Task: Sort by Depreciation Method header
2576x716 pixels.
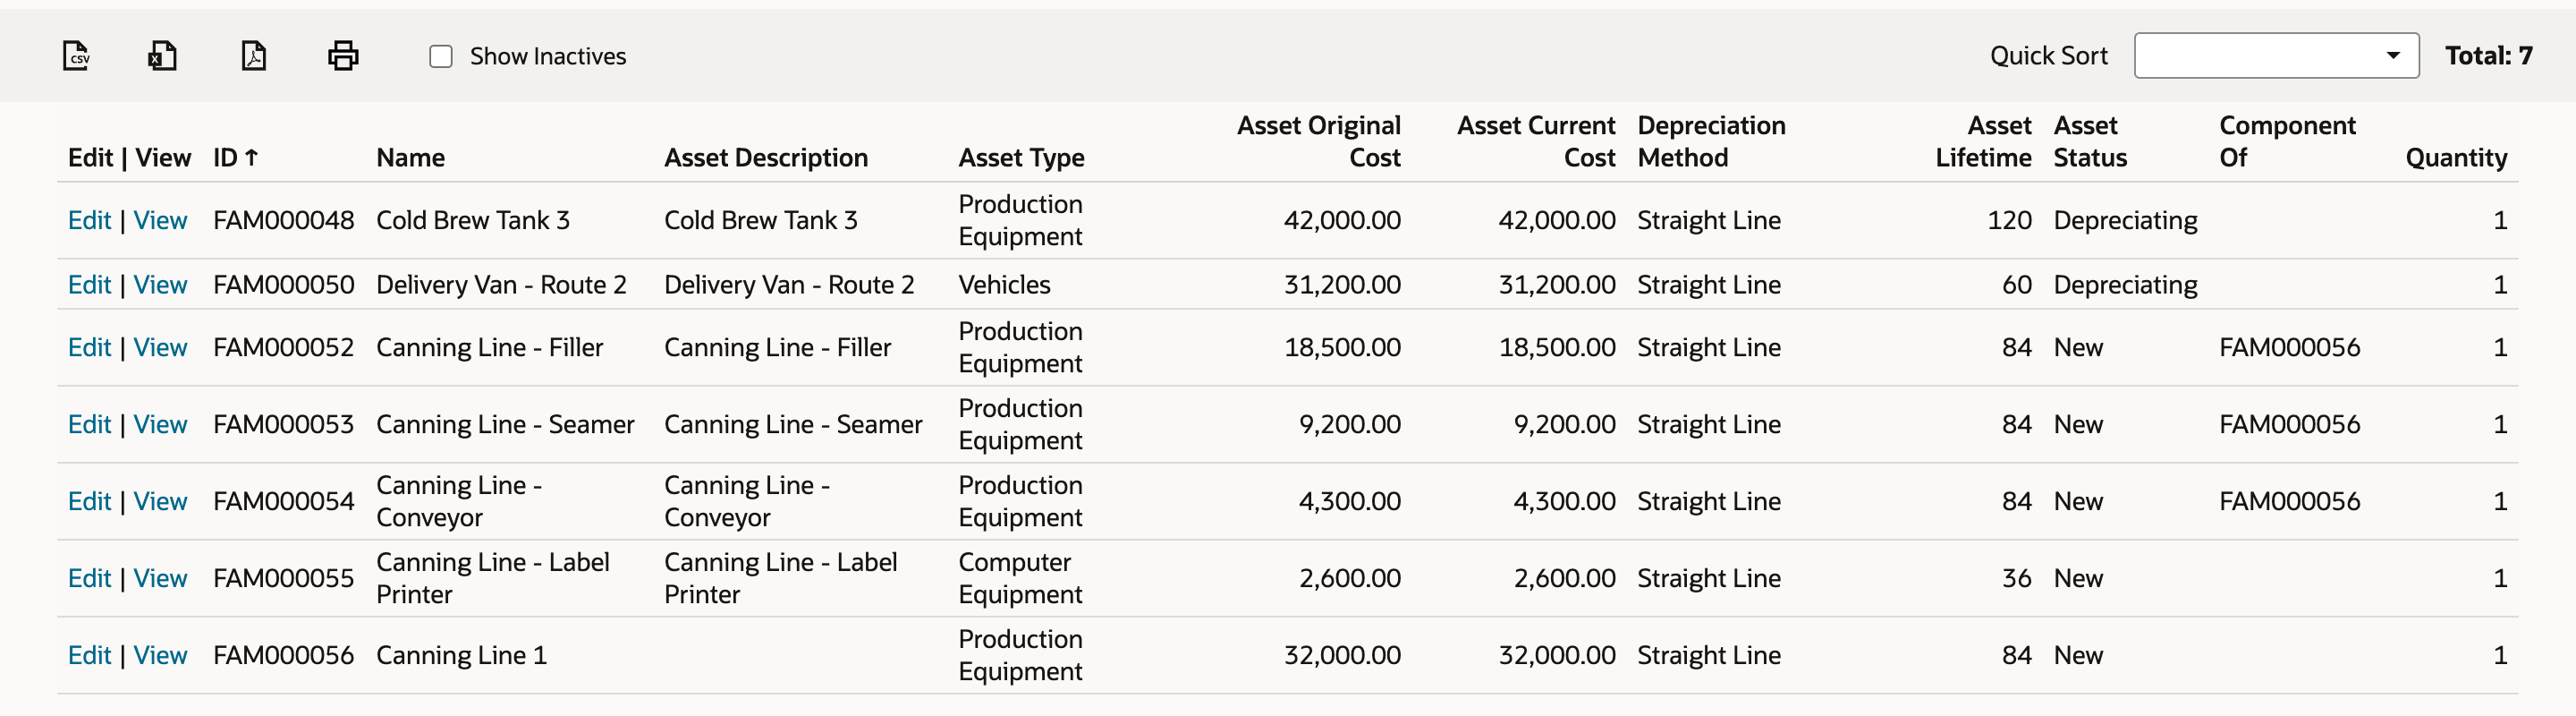Action: [x=1711, y=142]
